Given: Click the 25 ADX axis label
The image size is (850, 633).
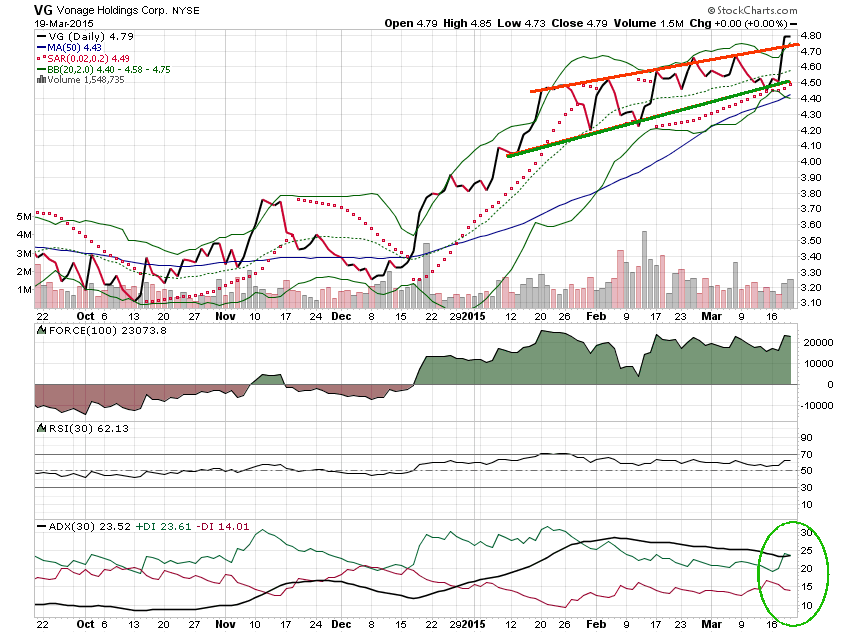Looking at the screenshot, I should pyautogui.click(x=807, y=551).
